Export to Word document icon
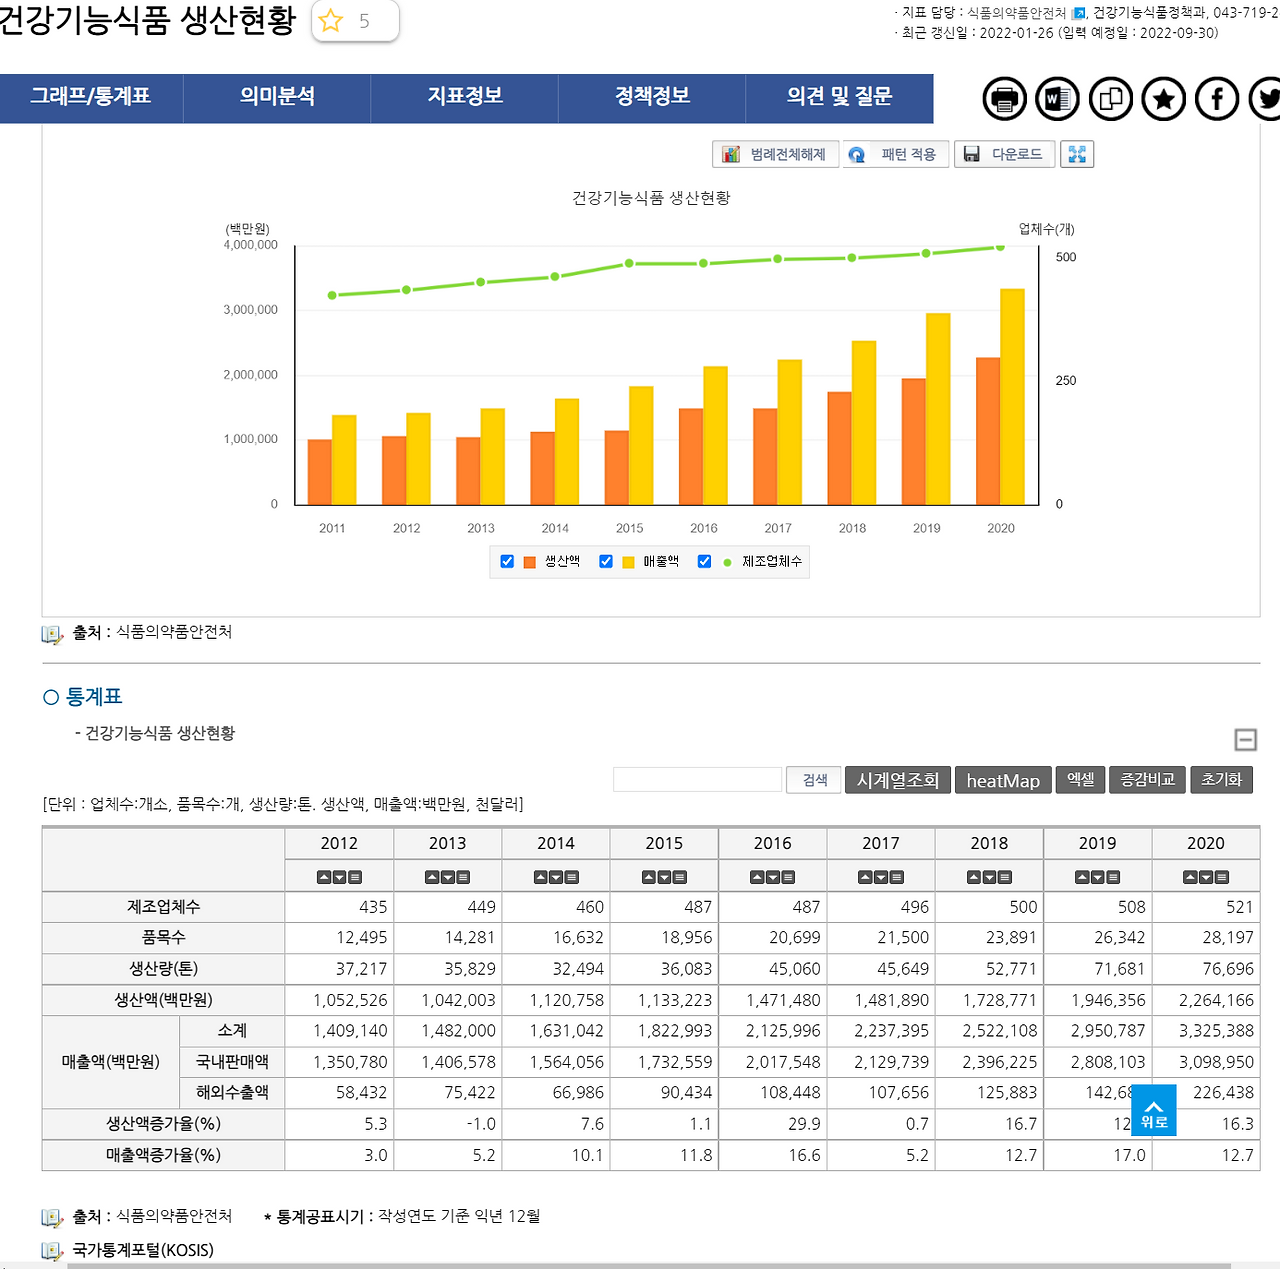1280x1269 pixels. click(1058, 99)
